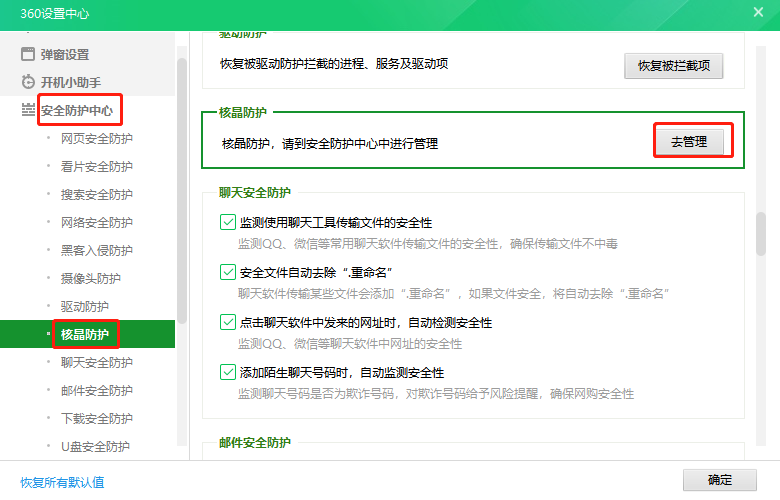The width and height of the screenshot is (780, 500).
Task: Click description 监测QQ、微信等聊天软件中网址的安全性
Action: point(350,344)
